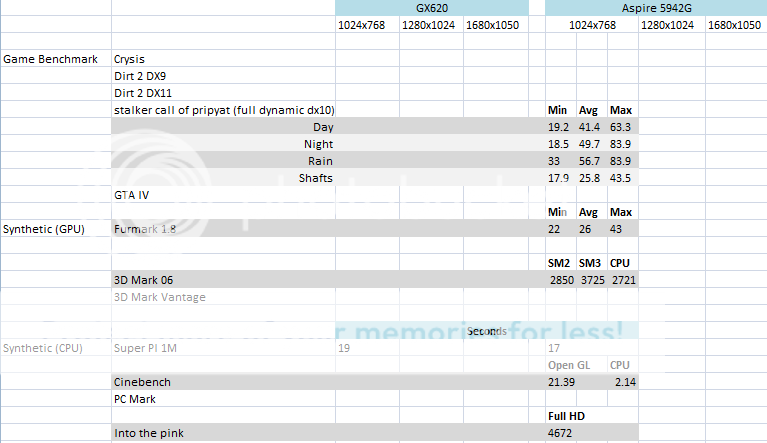The image size is (767, 443).
Task: Click the 3D Mark Vantage cell
Action: (x=159, y=297)
